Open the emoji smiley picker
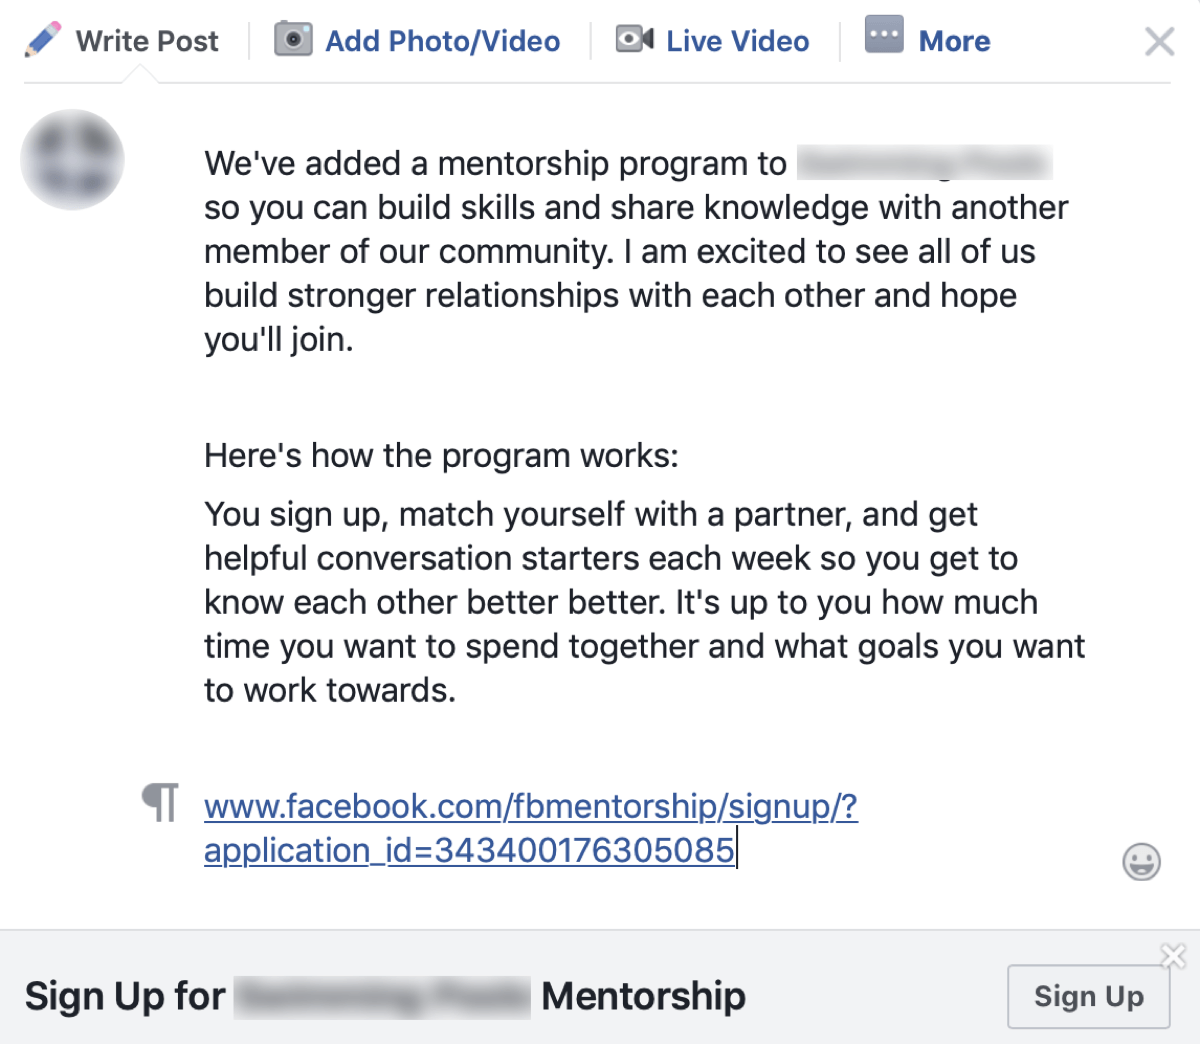Viewport: 1200px width, 1044px height. [x=1142, y=861]
